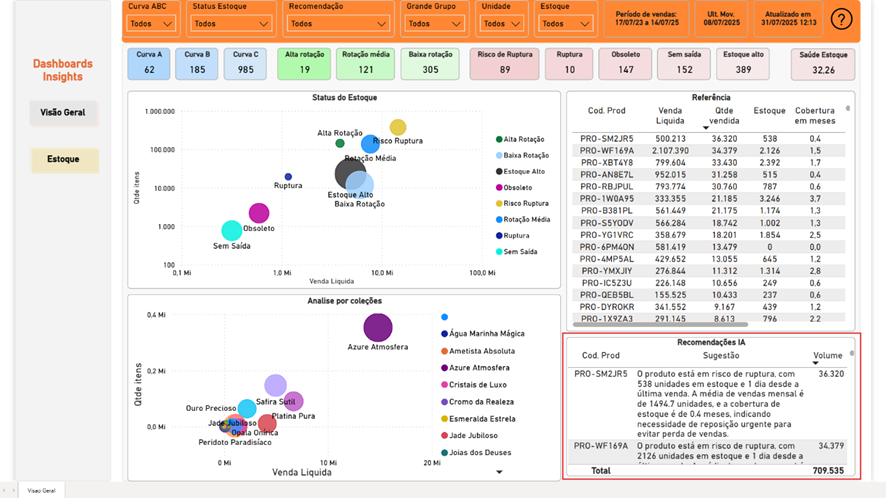Click the Sem Saída cyan bubble
The width and height of the screenshot is (886, 498).
[x=231, y=231]
